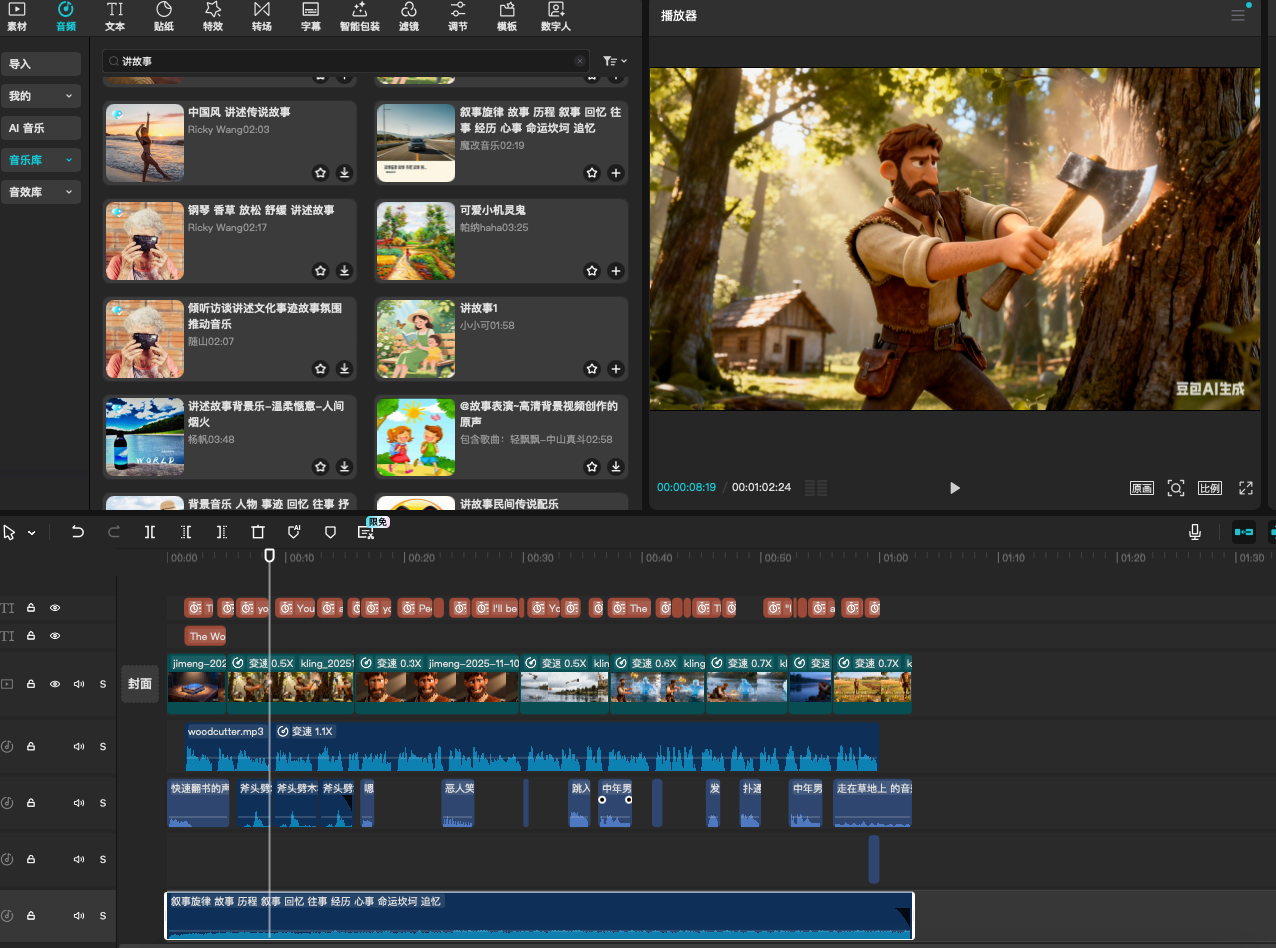Enter fullscreen preview in the player
The image size is (1276, 948).
click(1246, 488)
